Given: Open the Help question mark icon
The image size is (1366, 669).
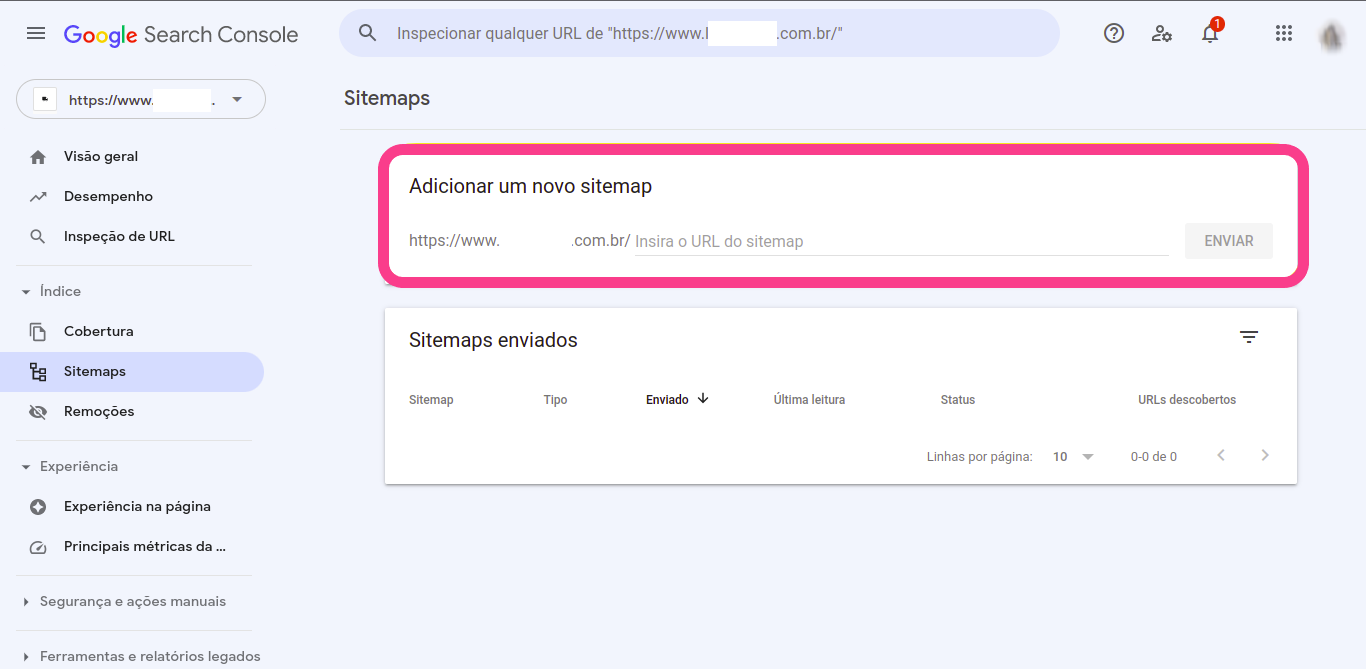Looking at the screenshot, I should pos(1114,33).
